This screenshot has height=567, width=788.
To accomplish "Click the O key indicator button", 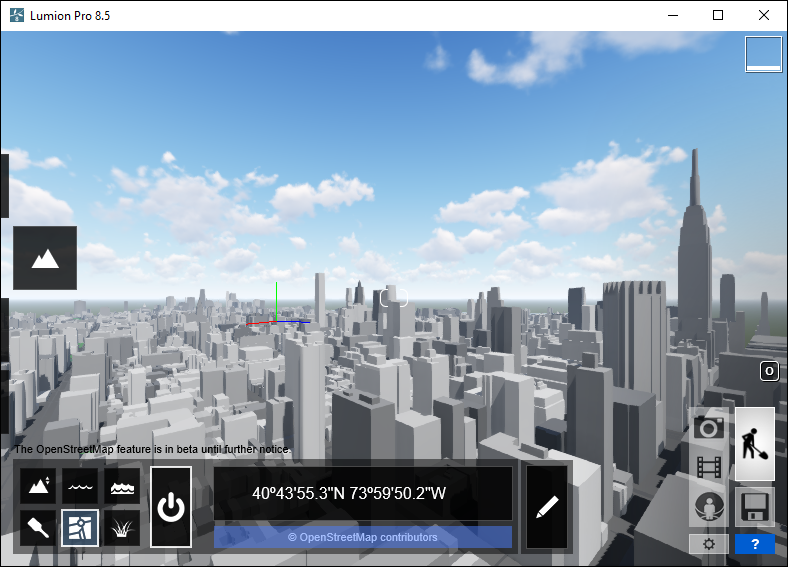I will click(769, 371).
